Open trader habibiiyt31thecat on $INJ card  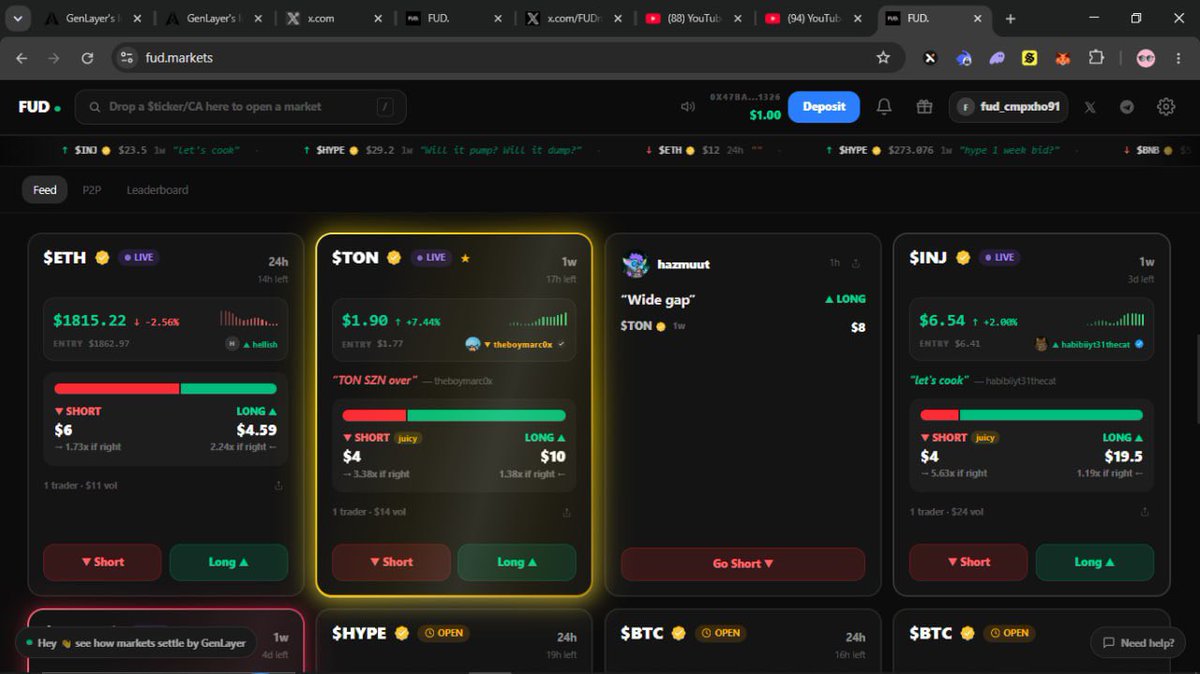coord(1090,344)
